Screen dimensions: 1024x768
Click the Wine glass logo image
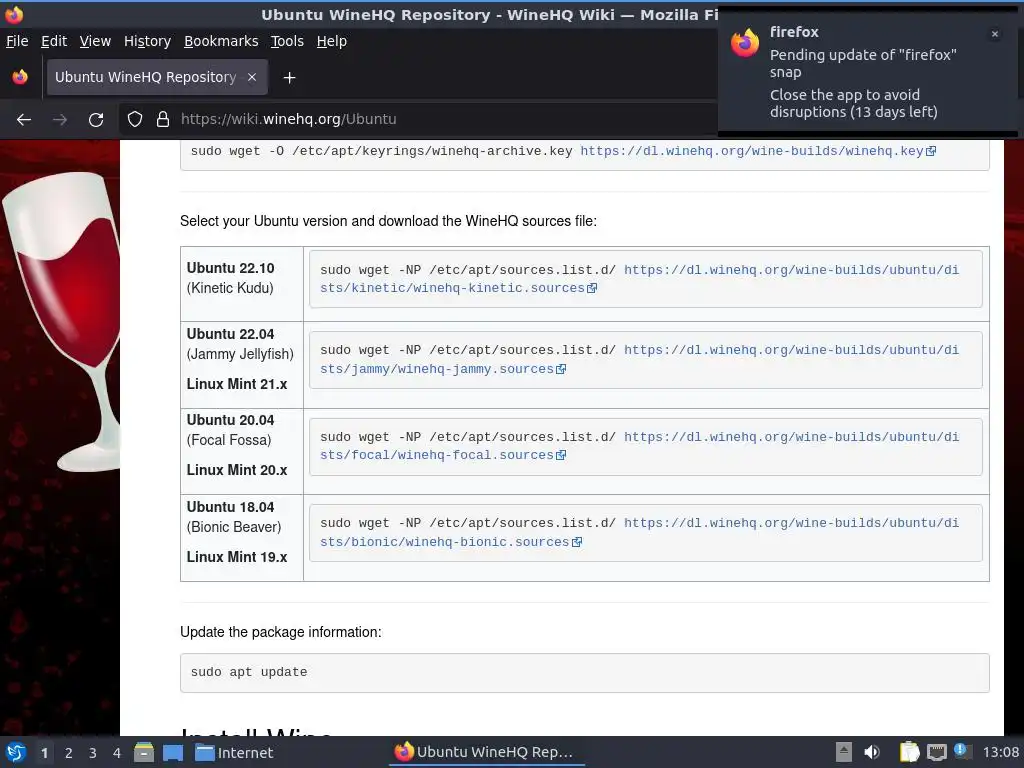[x=62, y=321]
